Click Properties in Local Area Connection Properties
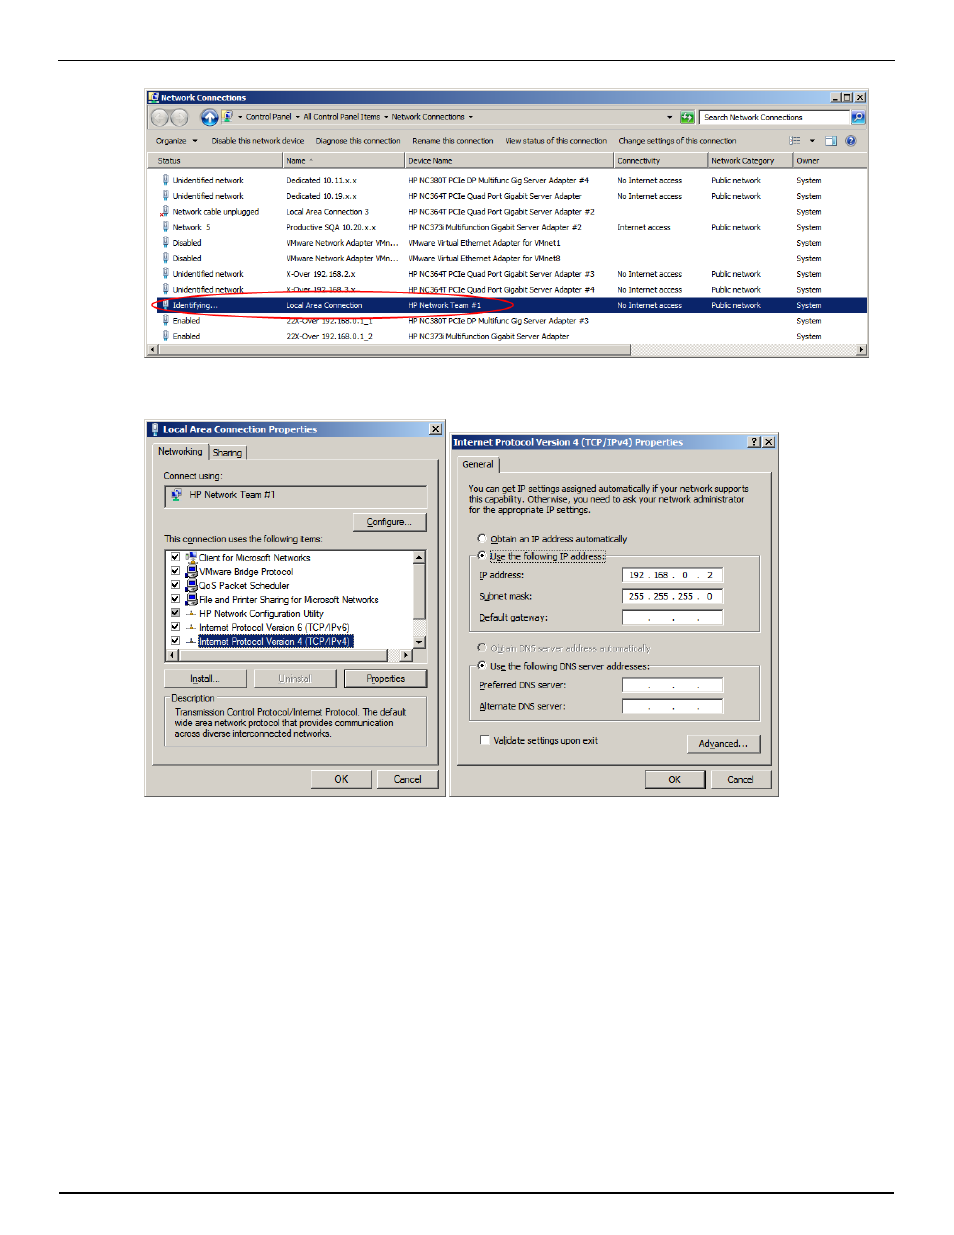 pos(385,678)
